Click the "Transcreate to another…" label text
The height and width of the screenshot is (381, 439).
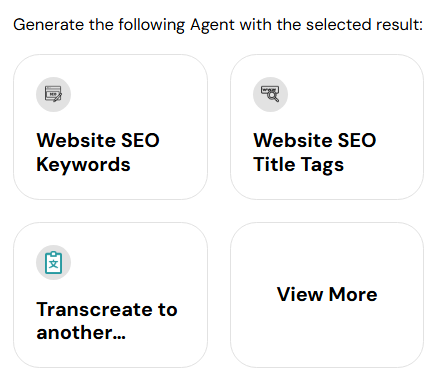click(x=107, y=321)
